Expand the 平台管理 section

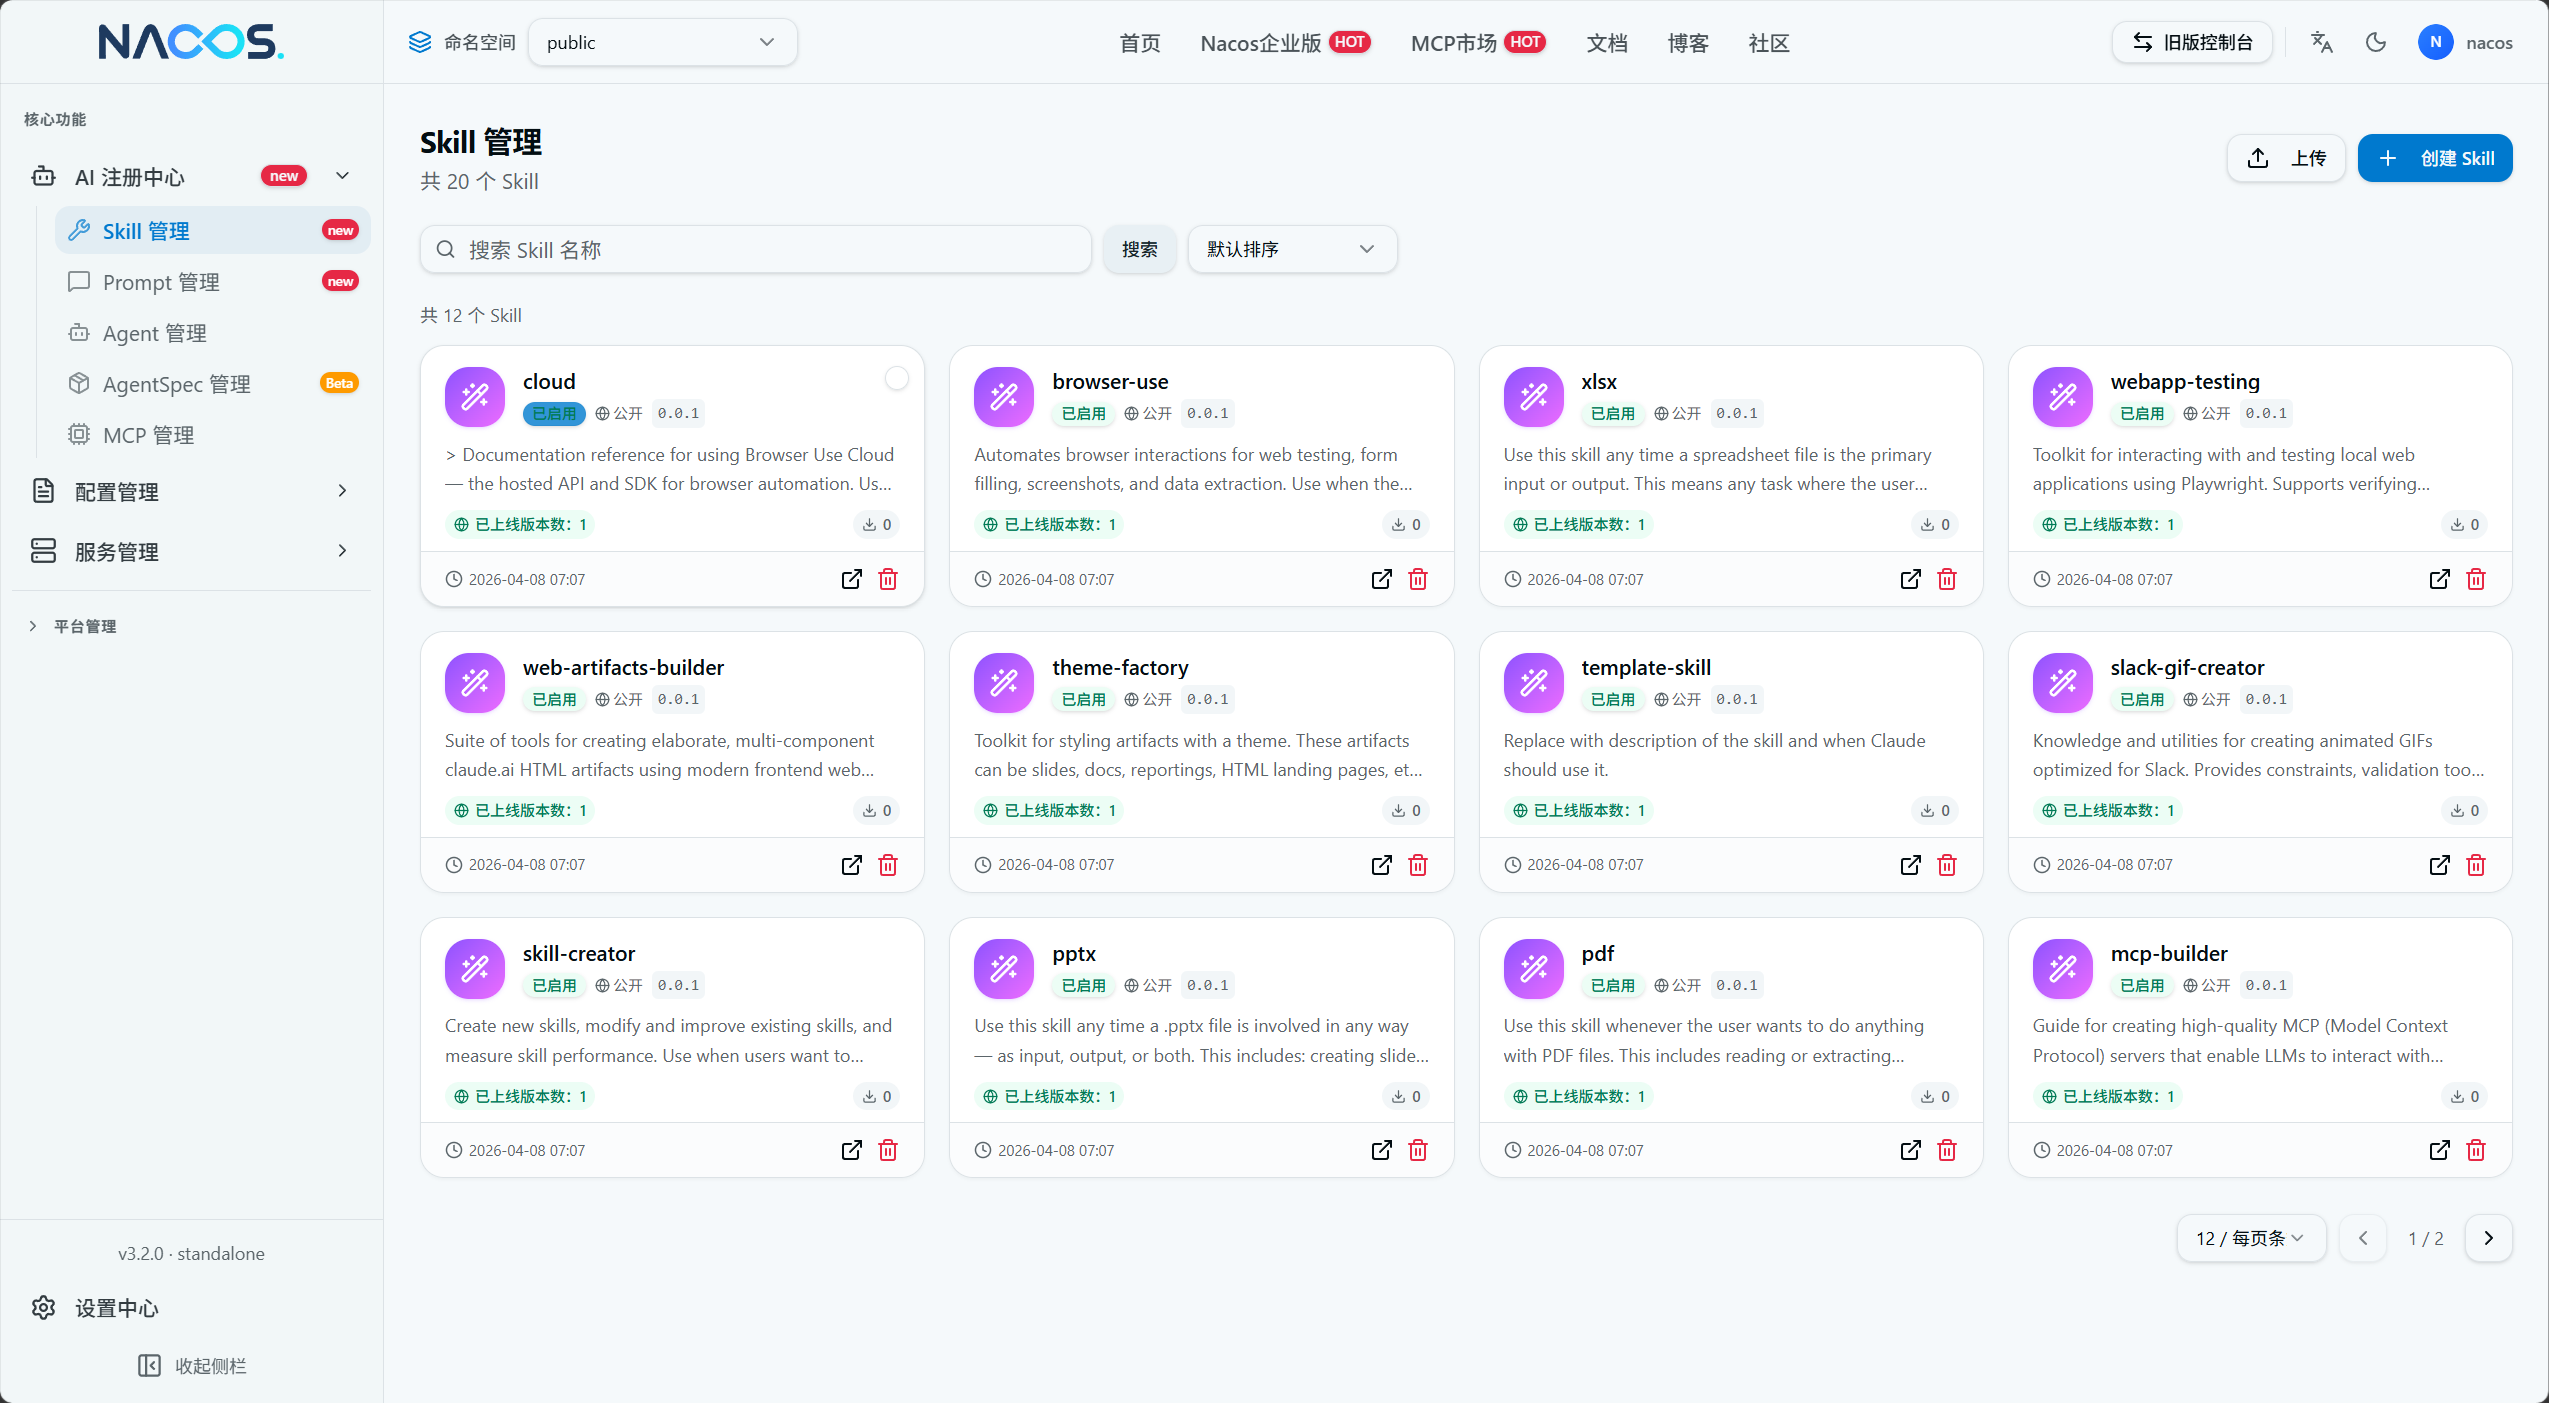pyautogui.click(x=72, y=626)
